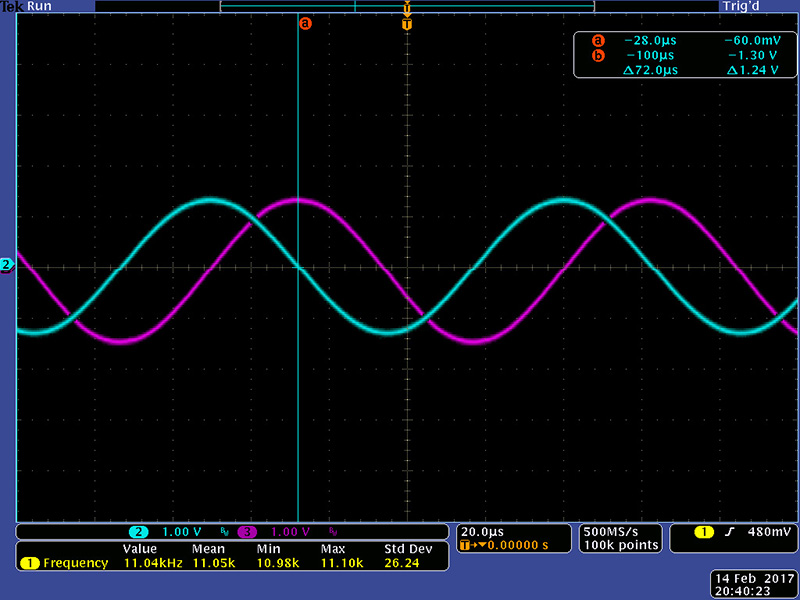Click the Tek logo in top corner
This screenshot has width=800, height=600.
point(12,6)
